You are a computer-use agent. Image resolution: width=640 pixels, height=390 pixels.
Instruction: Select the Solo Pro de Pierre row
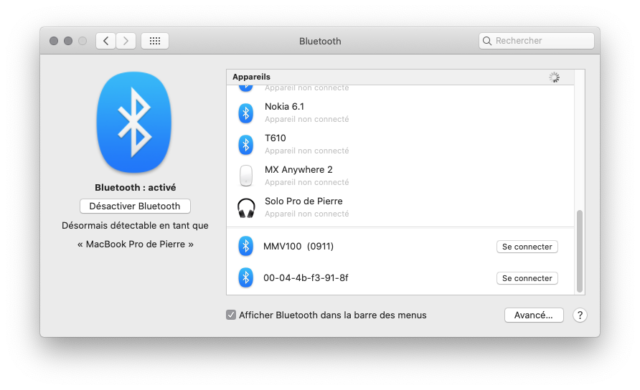click(x=400, y=208)
